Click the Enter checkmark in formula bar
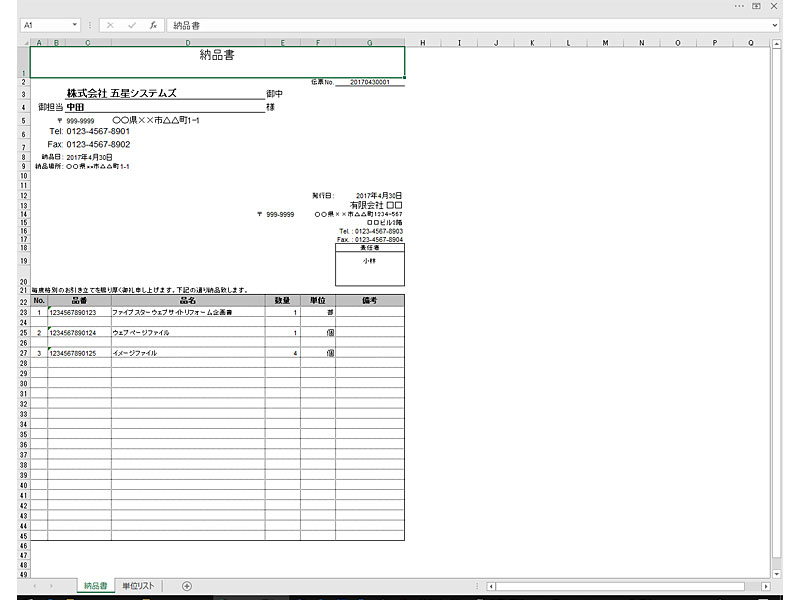This screenshot has height=600, width=800. pos(131,24)
